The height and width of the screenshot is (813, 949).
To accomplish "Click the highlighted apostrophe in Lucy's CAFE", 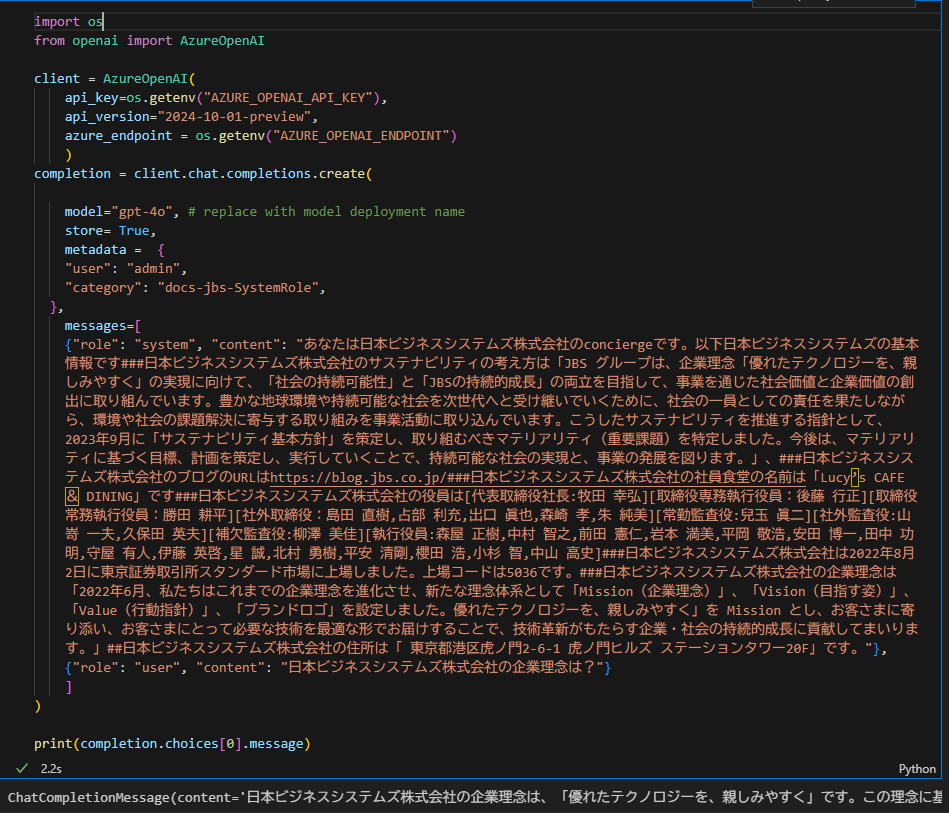I will pyautogui.click(x=855, y=478).
